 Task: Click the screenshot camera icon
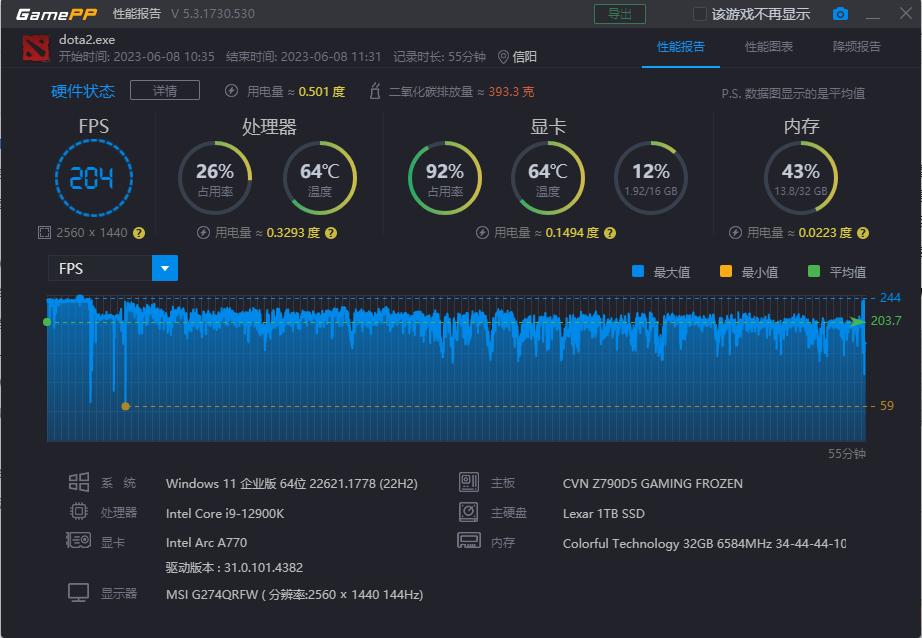[840, 14]
